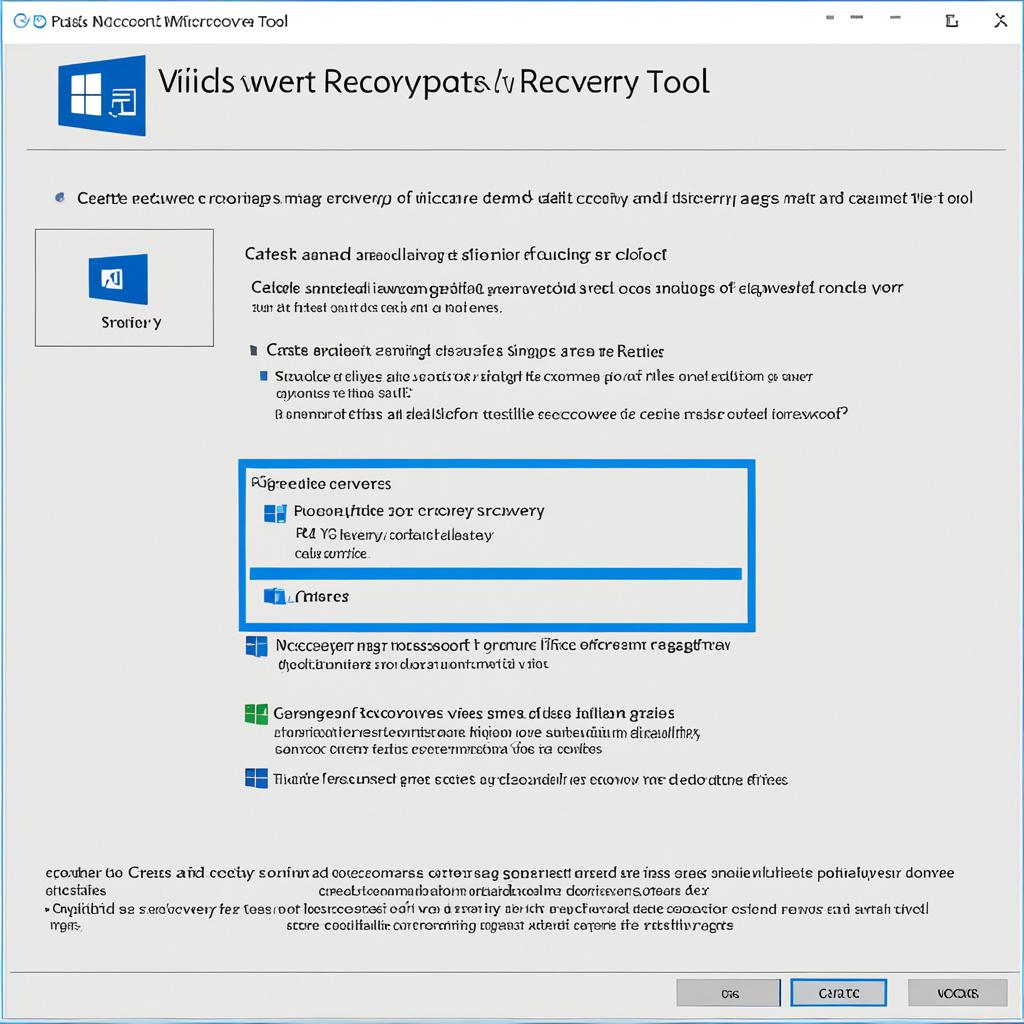Click the large blue Windows logo in the header
The image size is (1024, 1024).
point(102,95)
